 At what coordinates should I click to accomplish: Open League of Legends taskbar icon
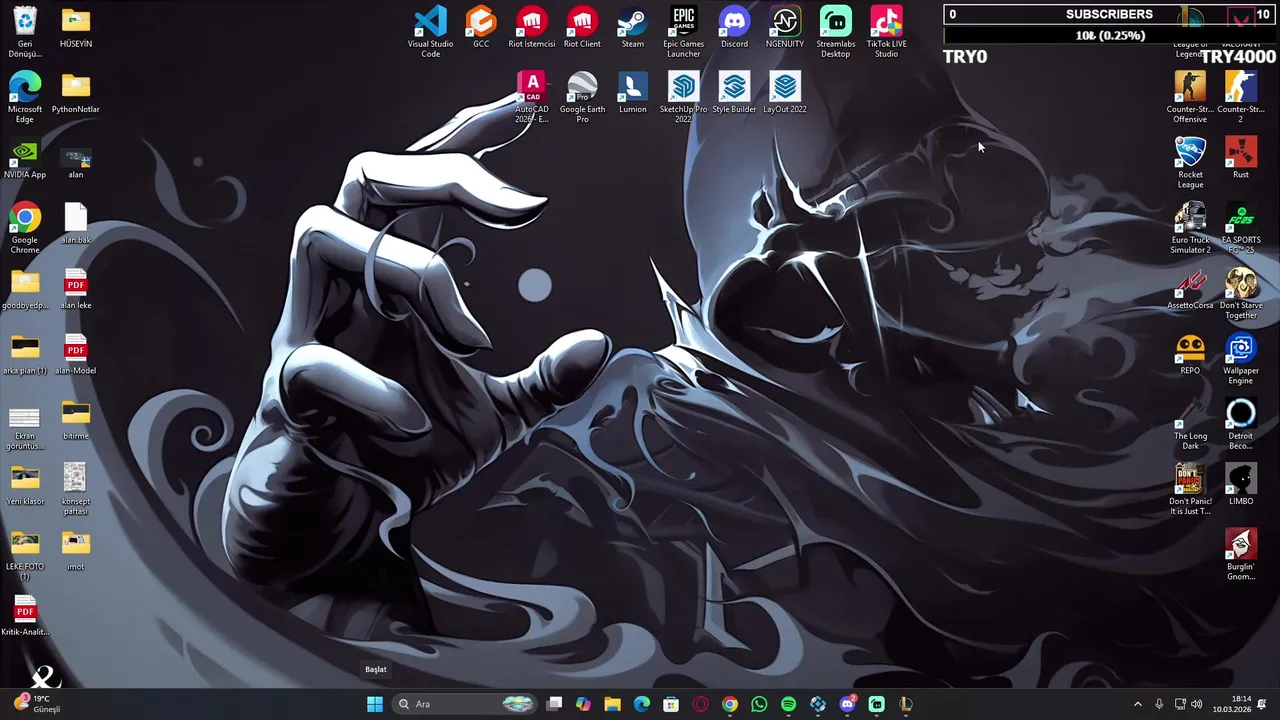(906, 704)
